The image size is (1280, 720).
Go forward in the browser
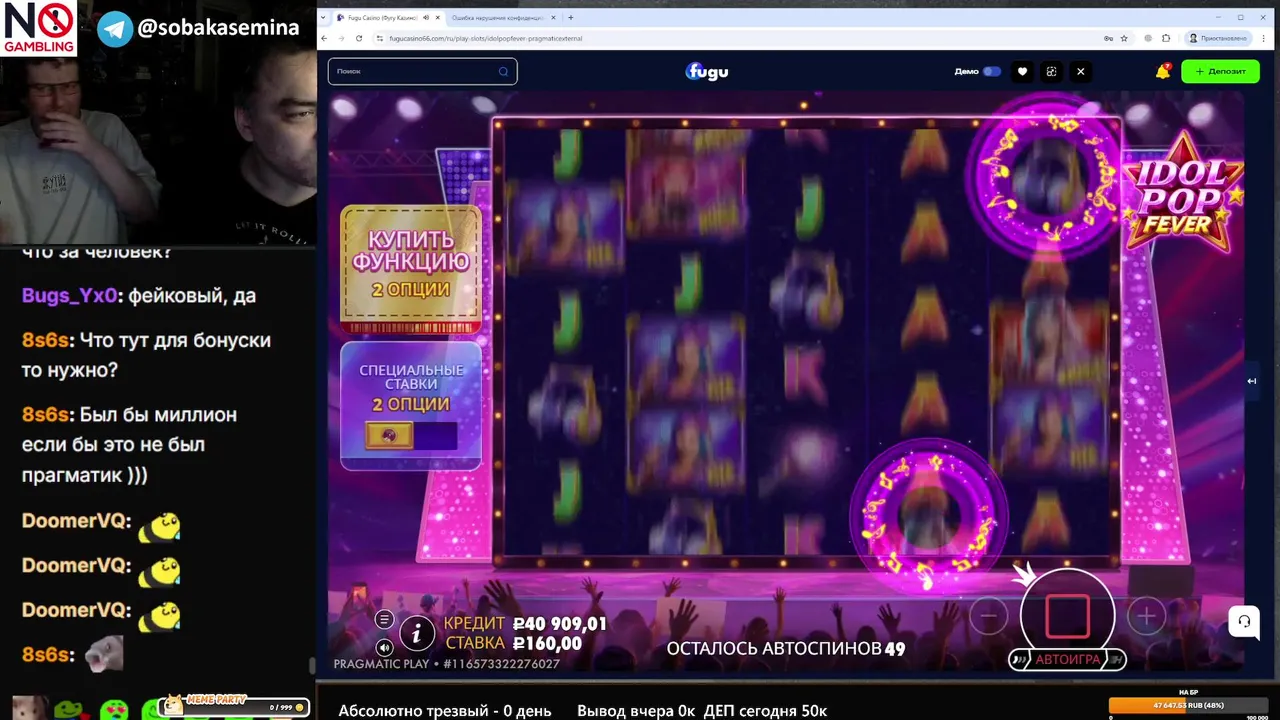click(341, 38)
